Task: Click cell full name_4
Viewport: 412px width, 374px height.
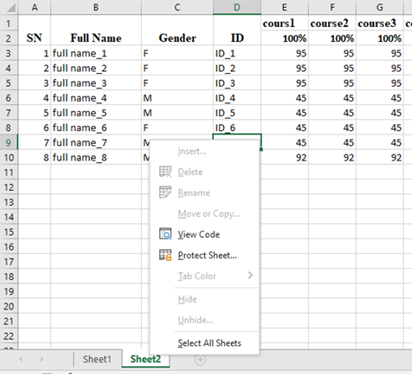Action: (x=96, y=98)
